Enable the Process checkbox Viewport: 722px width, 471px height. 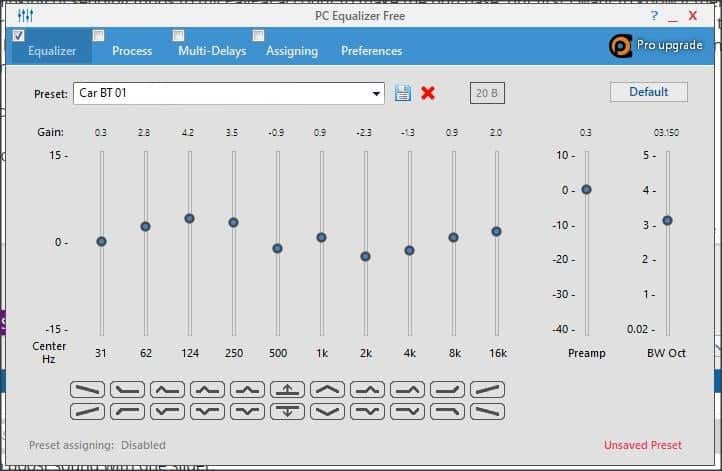[99, 35]
